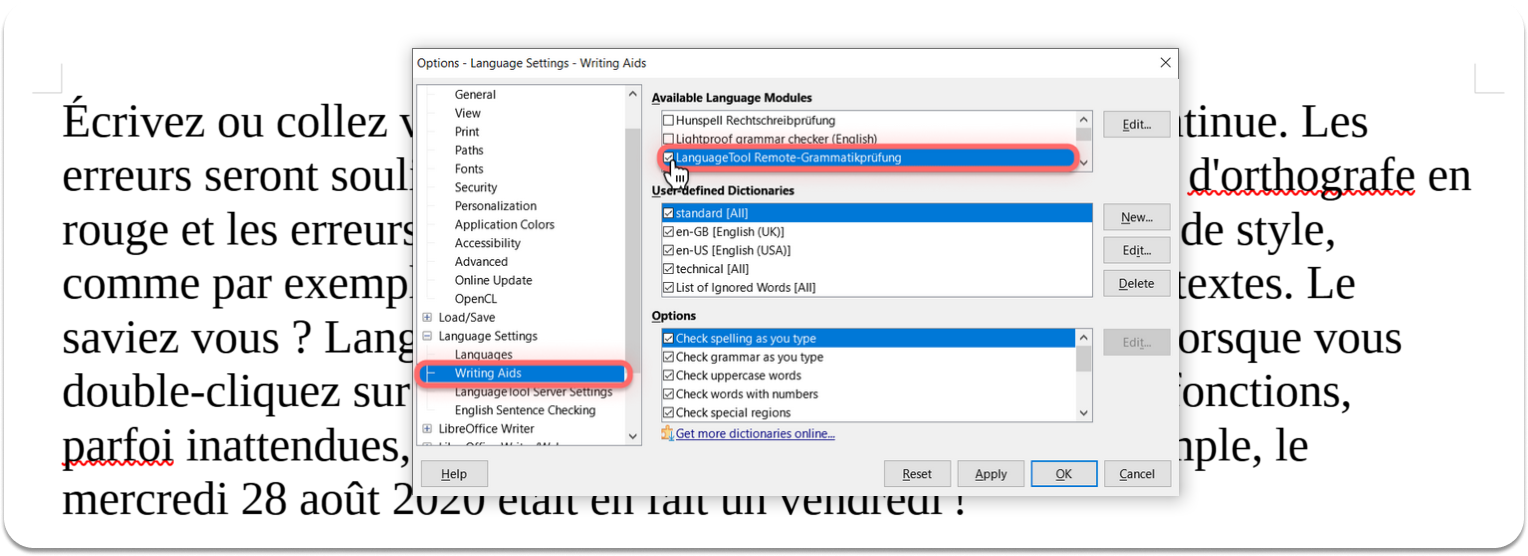Screen dimensions: 1528x556
Task: Select the LibreOffice Writer tree label
Action: 486,429
